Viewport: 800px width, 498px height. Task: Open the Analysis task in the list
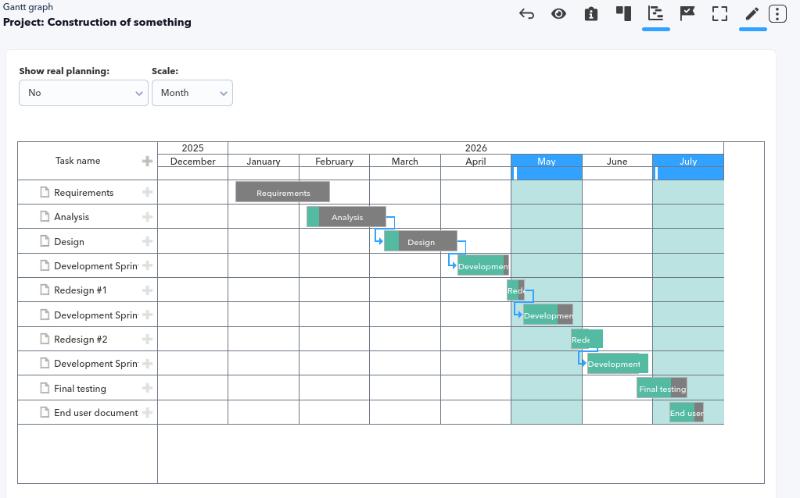point(71,217)
